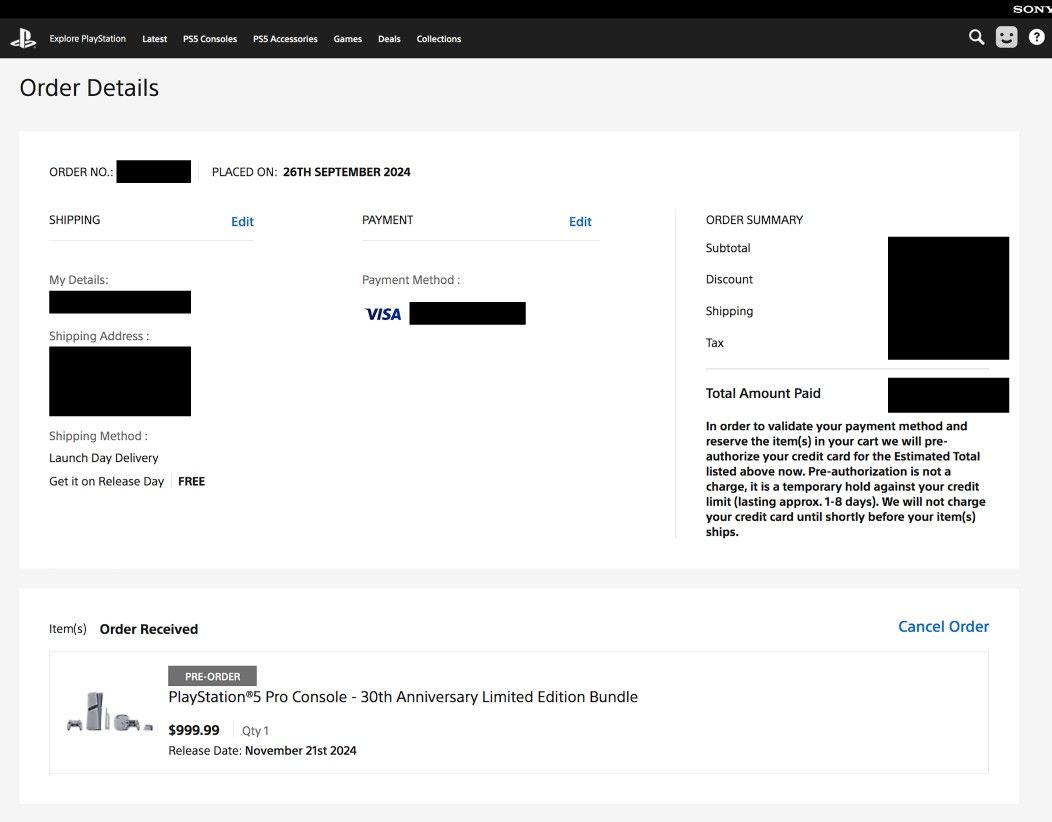1052x822 pixels.
Task: Click the PAYMENT section heading
Action: (388, 220)
